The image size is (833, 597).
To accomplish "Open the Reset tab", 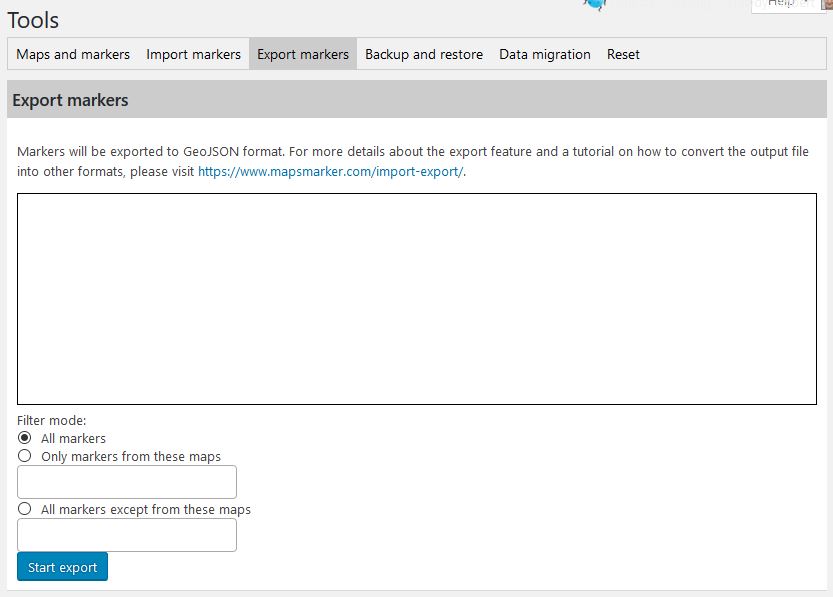I will [623, 54].
